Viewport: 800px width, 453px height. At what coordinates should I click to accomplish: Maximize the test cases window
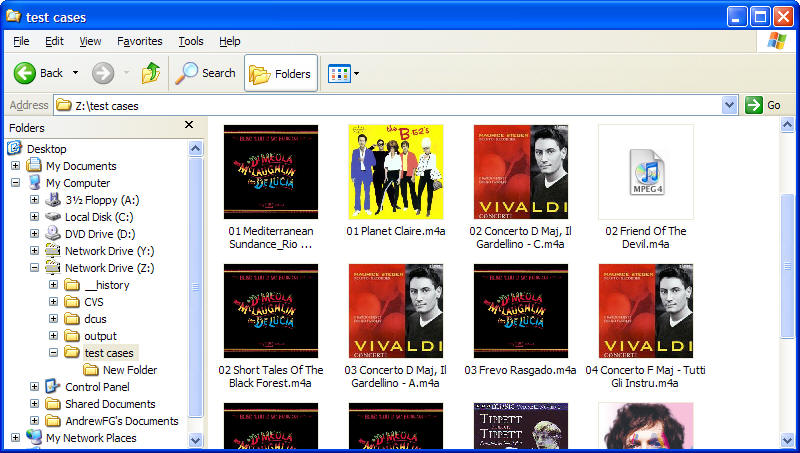pos(760,17)
